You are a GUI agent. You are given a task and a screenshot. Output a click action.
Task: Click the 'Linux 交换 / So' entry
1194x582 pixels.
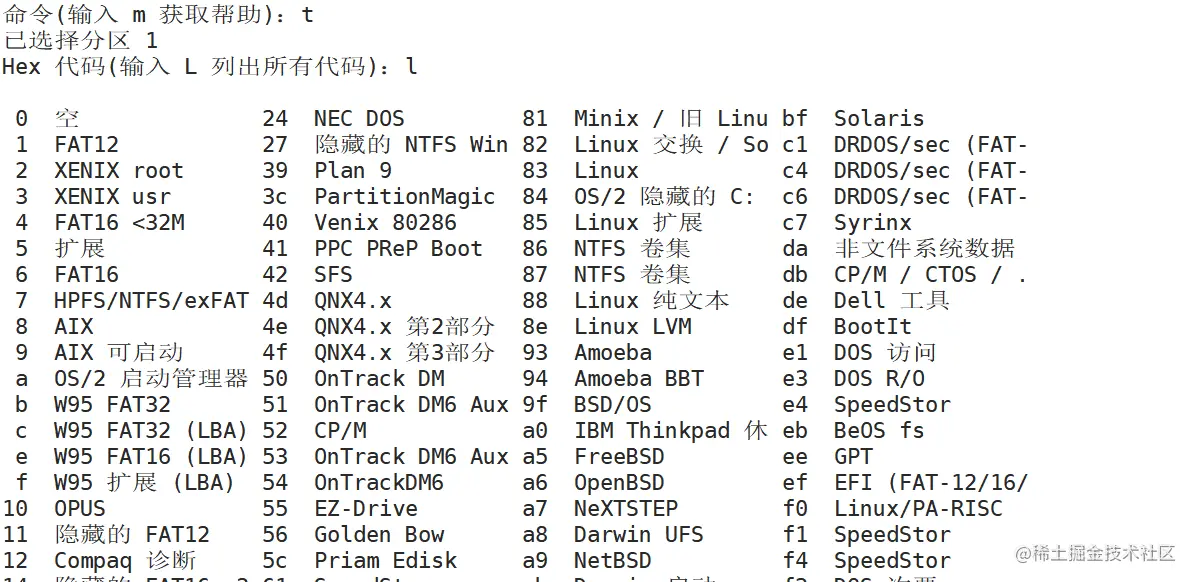(671, 145)
